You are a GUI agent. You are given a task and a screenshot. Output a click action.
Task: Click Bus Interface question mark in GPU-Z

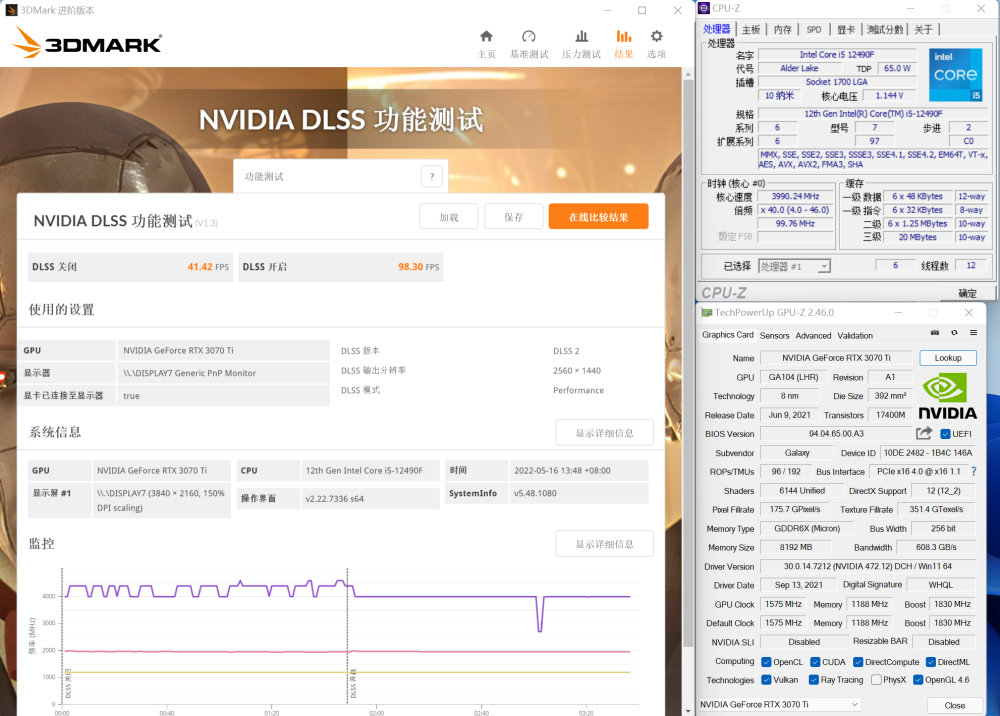(973, 472)
